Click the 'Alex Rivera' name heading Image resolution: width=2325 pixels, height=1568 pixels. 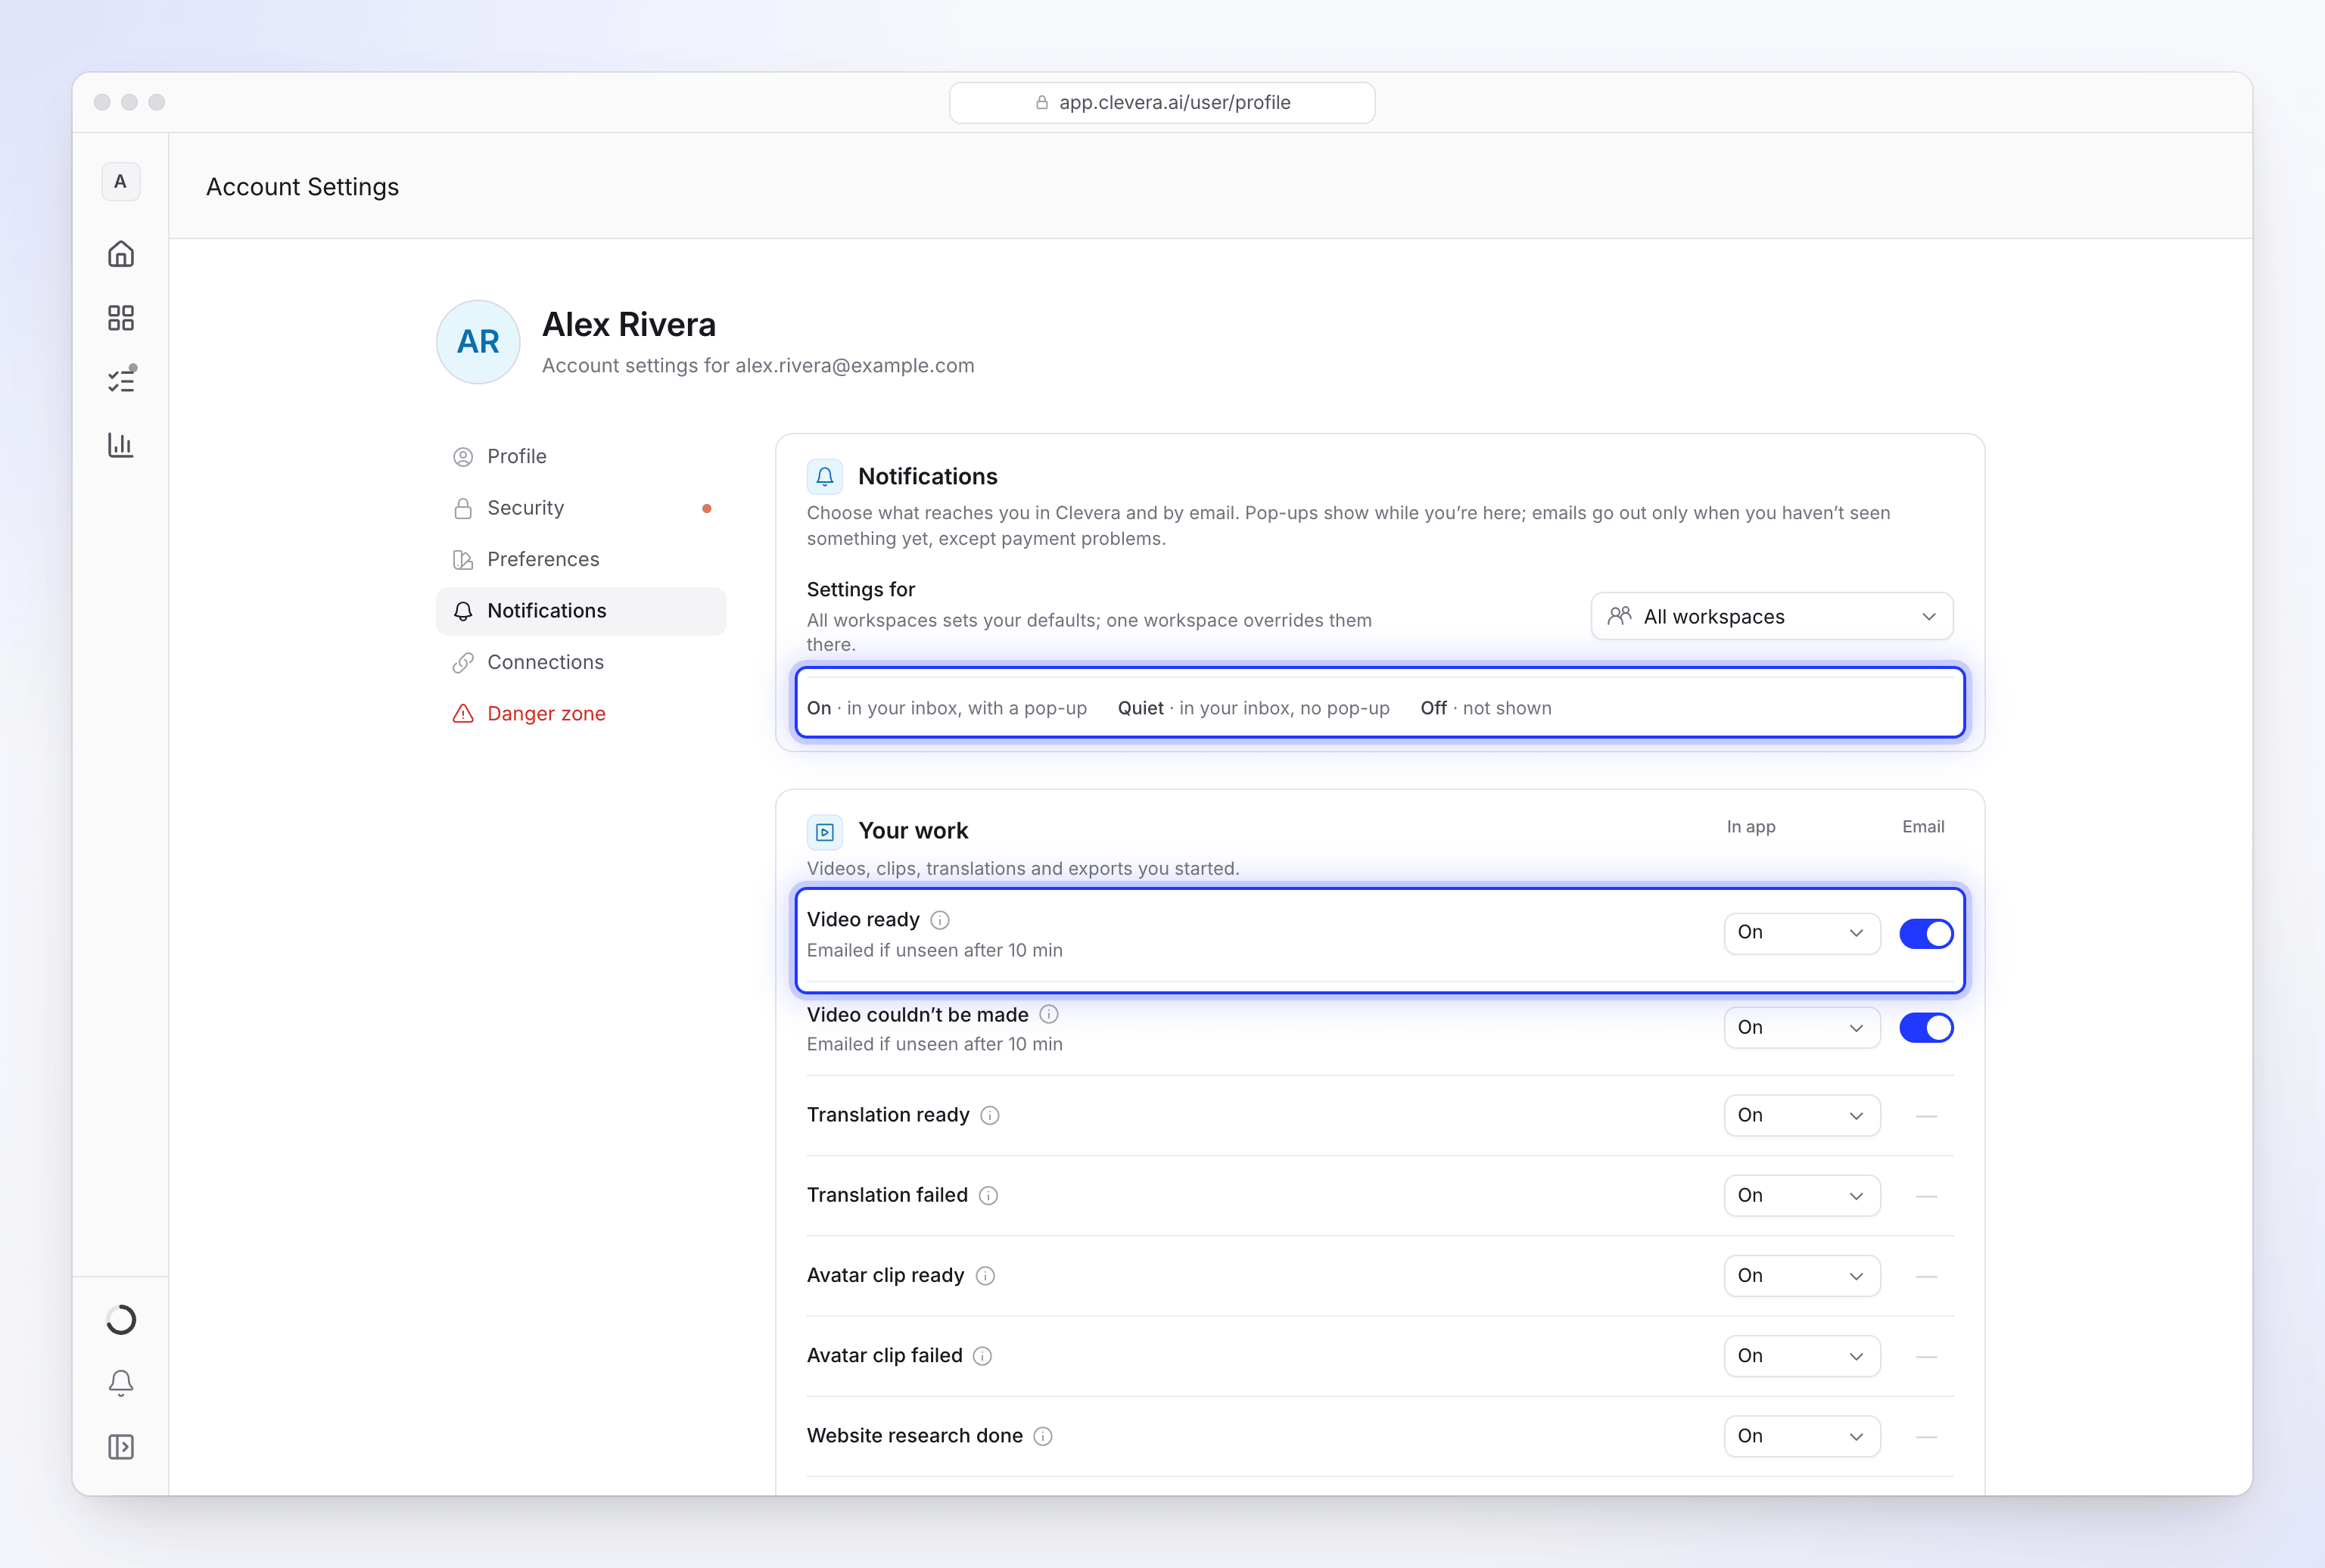coord(628,325)
